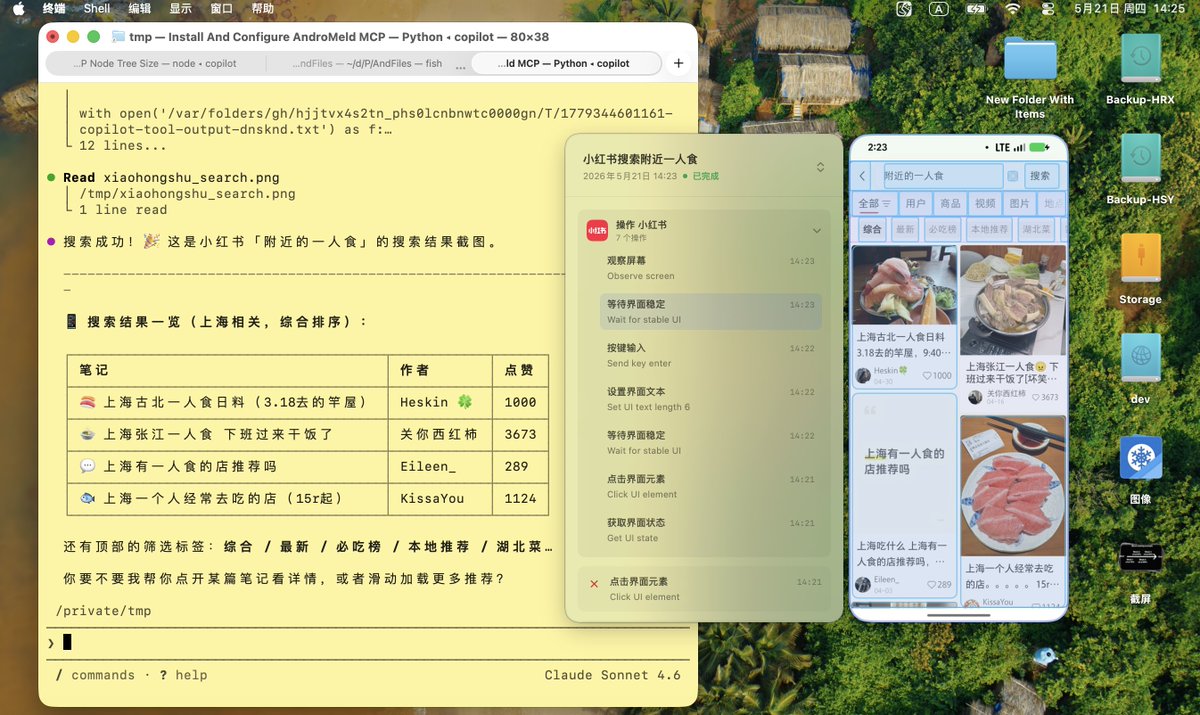This screenshot has width=1200, height=715.
Task: Open the 终端 menu in menu bar
Action: point(55,8)
